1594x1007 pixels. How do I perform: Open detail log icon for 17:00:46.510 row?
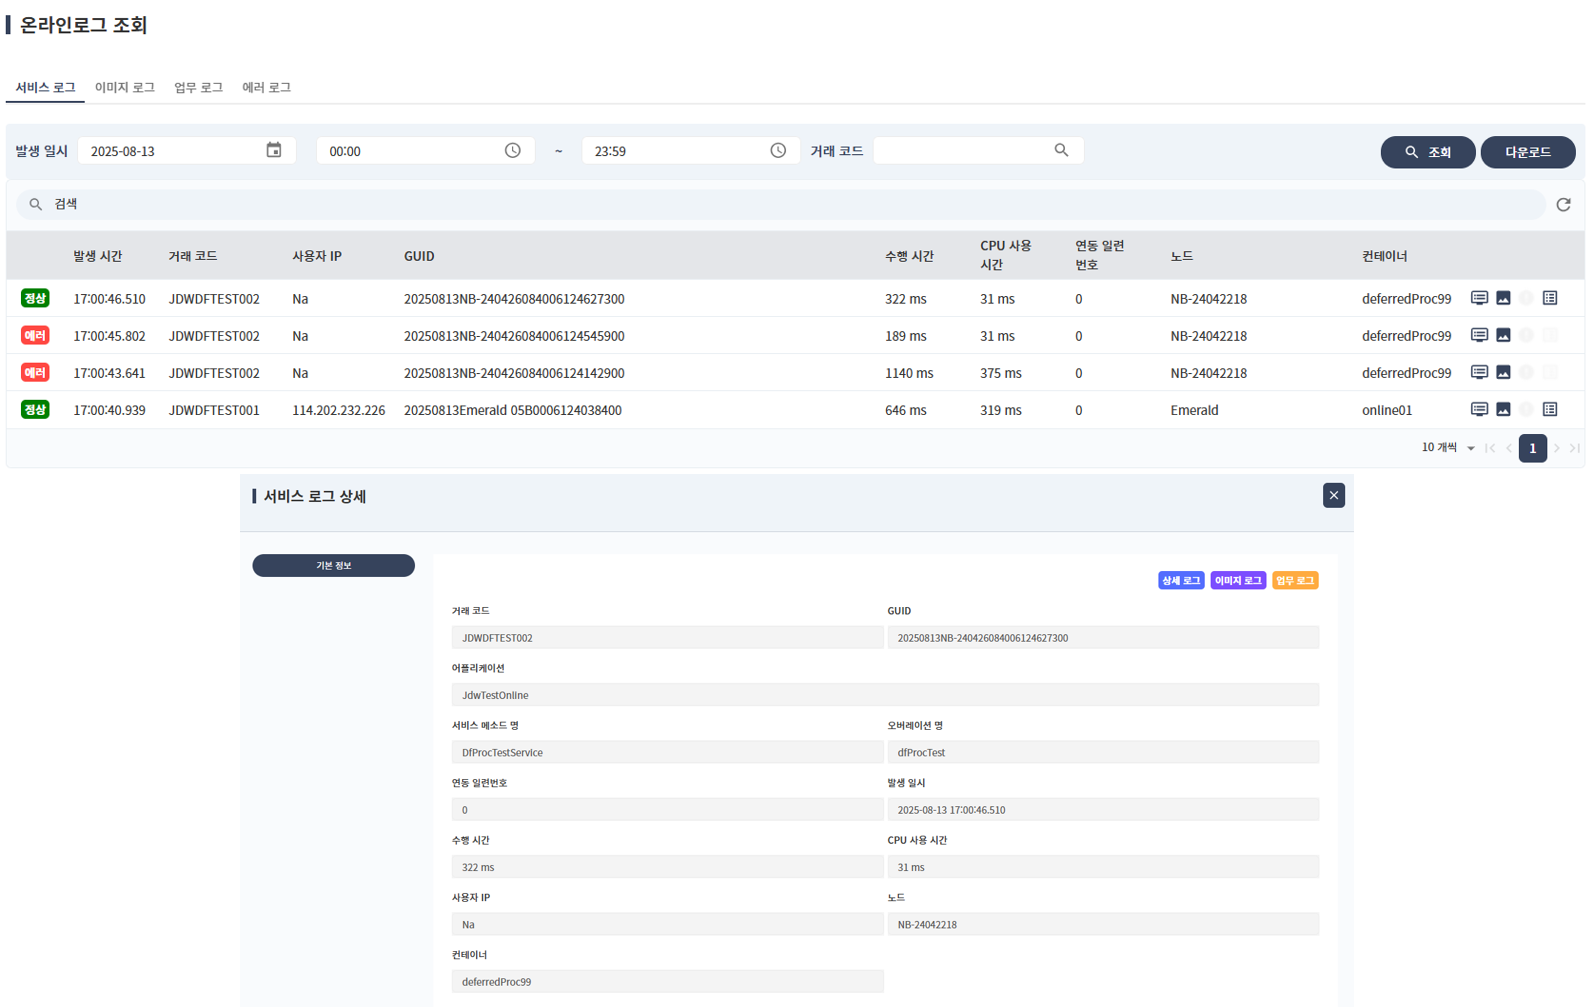point(1479,298)
